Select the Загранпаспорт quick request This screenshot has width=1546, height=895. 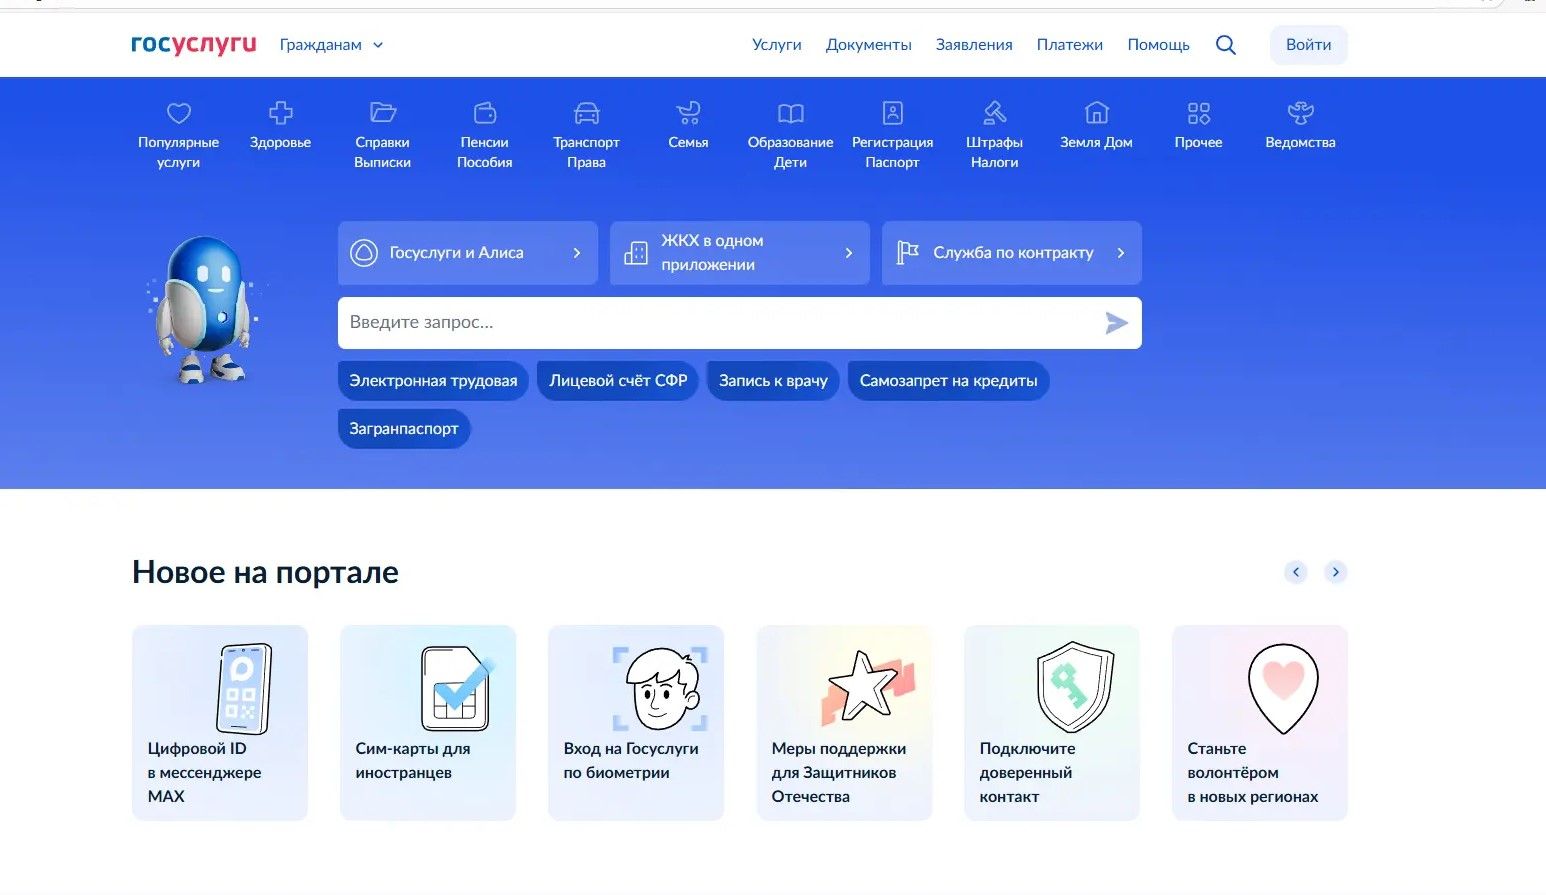point(404,429)
